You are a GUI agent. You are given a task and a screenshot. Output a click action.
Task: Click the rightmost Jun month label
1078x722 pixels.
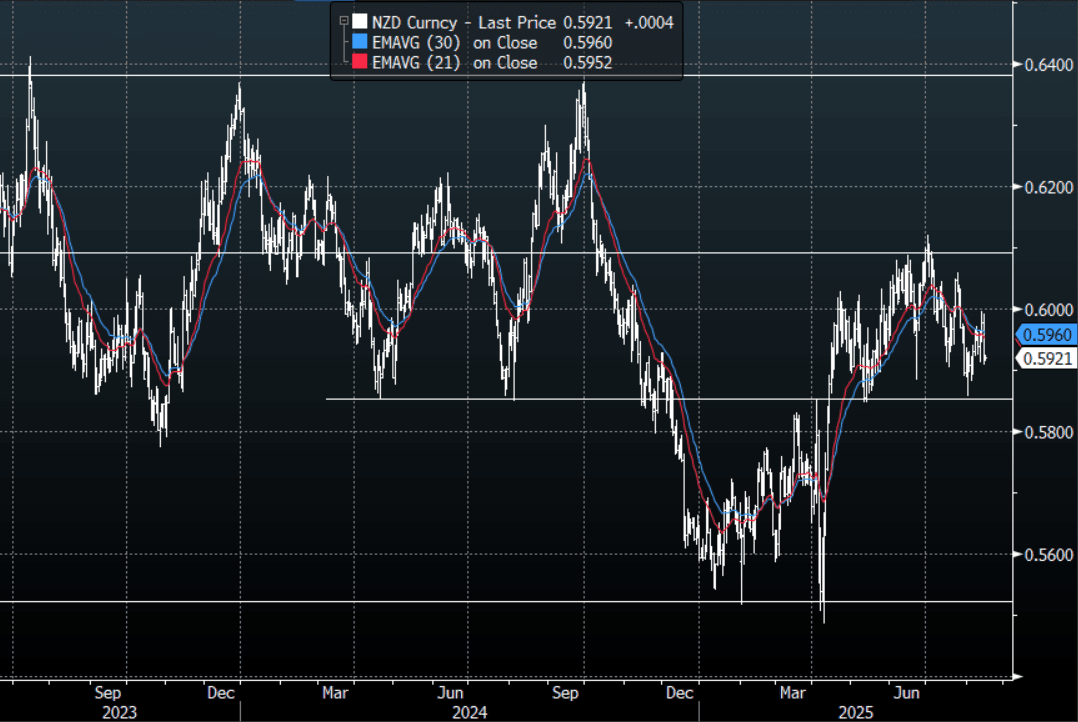[908, 691]
